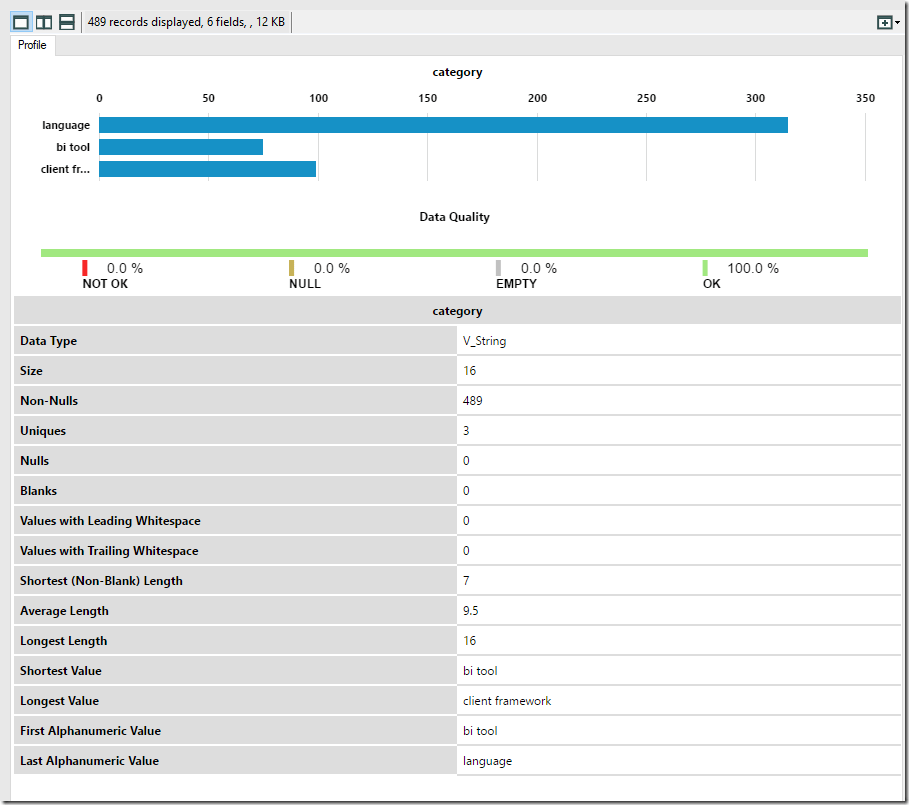
Task: Click the green OK legend swatch
Action: coord(705,268)
